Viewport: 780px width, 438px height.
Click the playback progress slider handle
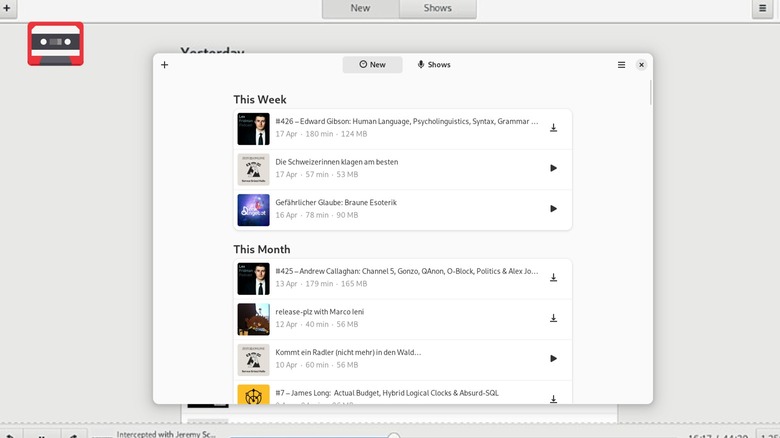tap(394, 435)
